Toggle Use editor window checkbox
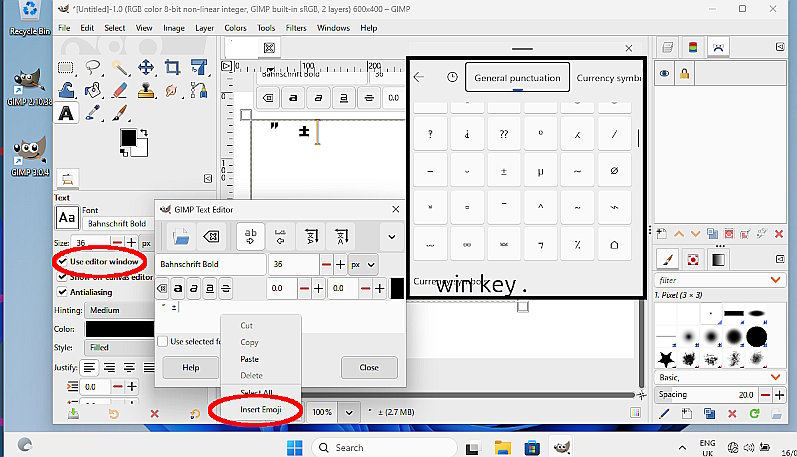The height and width of the screenshot is (457, 797). [x=63, y=261]
